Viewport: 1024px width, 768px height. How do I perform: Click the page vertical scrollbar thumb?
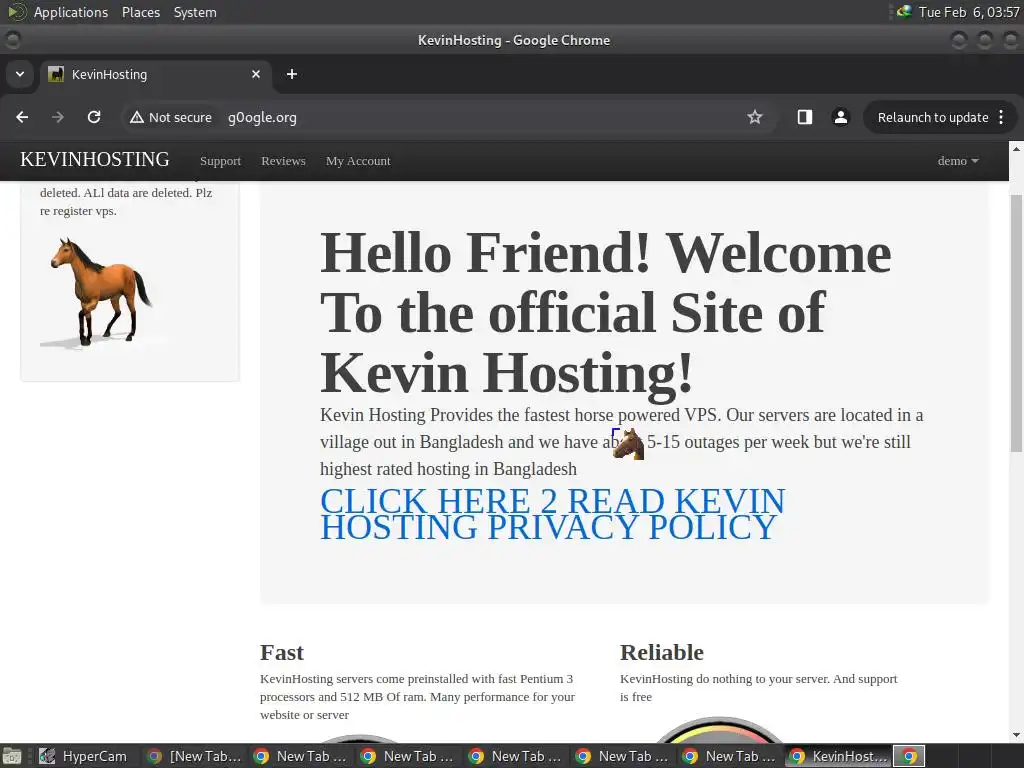click(x=1016, y=323)
